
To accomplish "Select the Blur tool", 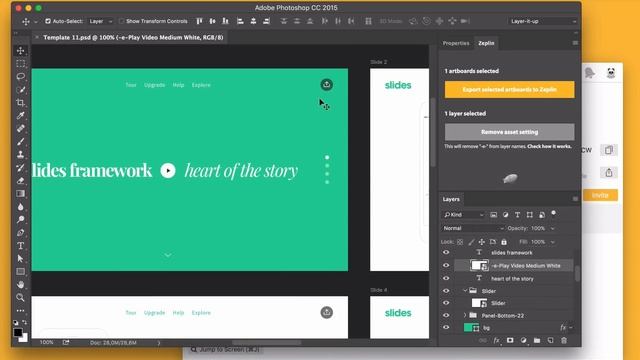I will tap(20, 207).
